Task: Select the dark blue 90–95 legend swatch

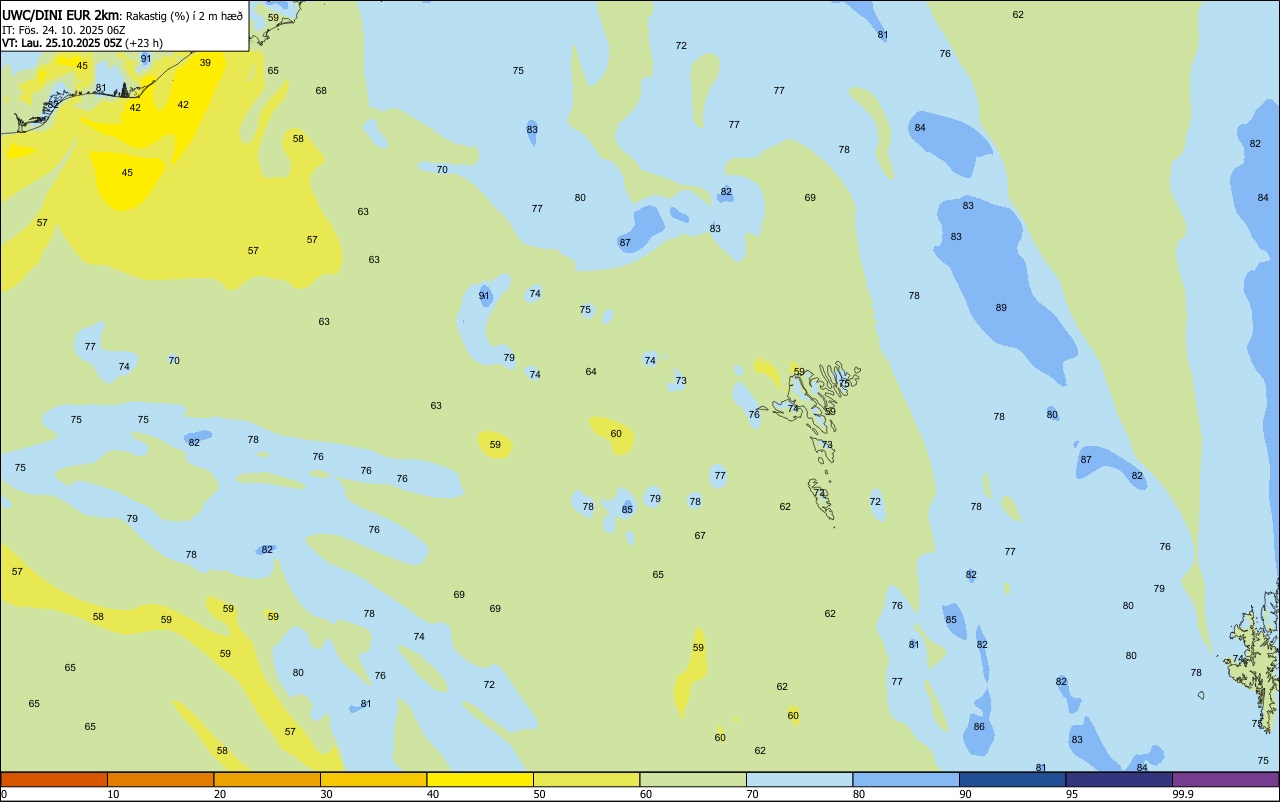Action: coord(1012,779)
